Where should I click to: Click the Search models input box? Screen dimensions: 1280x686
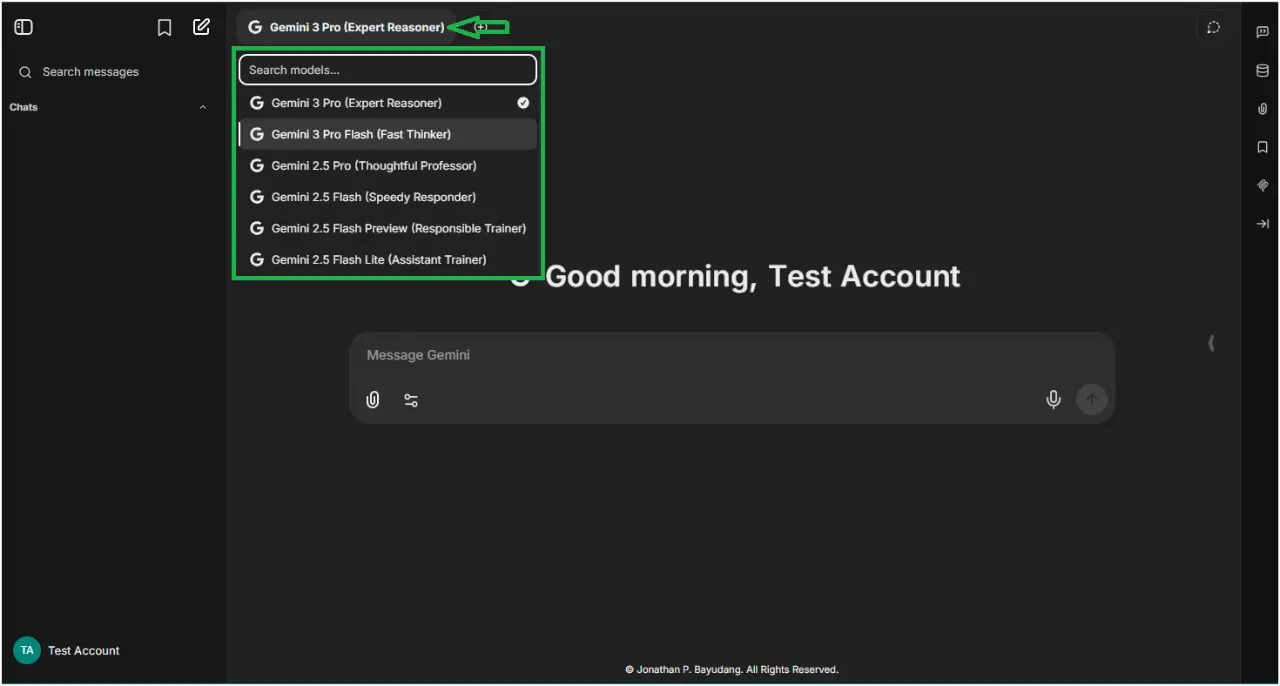pyautogui.click(x=388, y=70)
